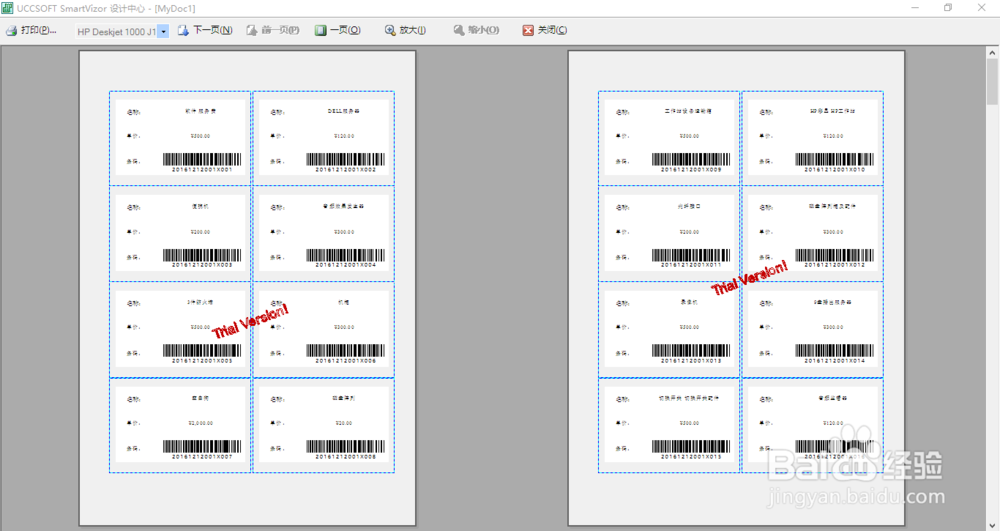Restore down the SmartVizor window
The height and width of the screenshot is (531, 1000).
pos(948,8)
